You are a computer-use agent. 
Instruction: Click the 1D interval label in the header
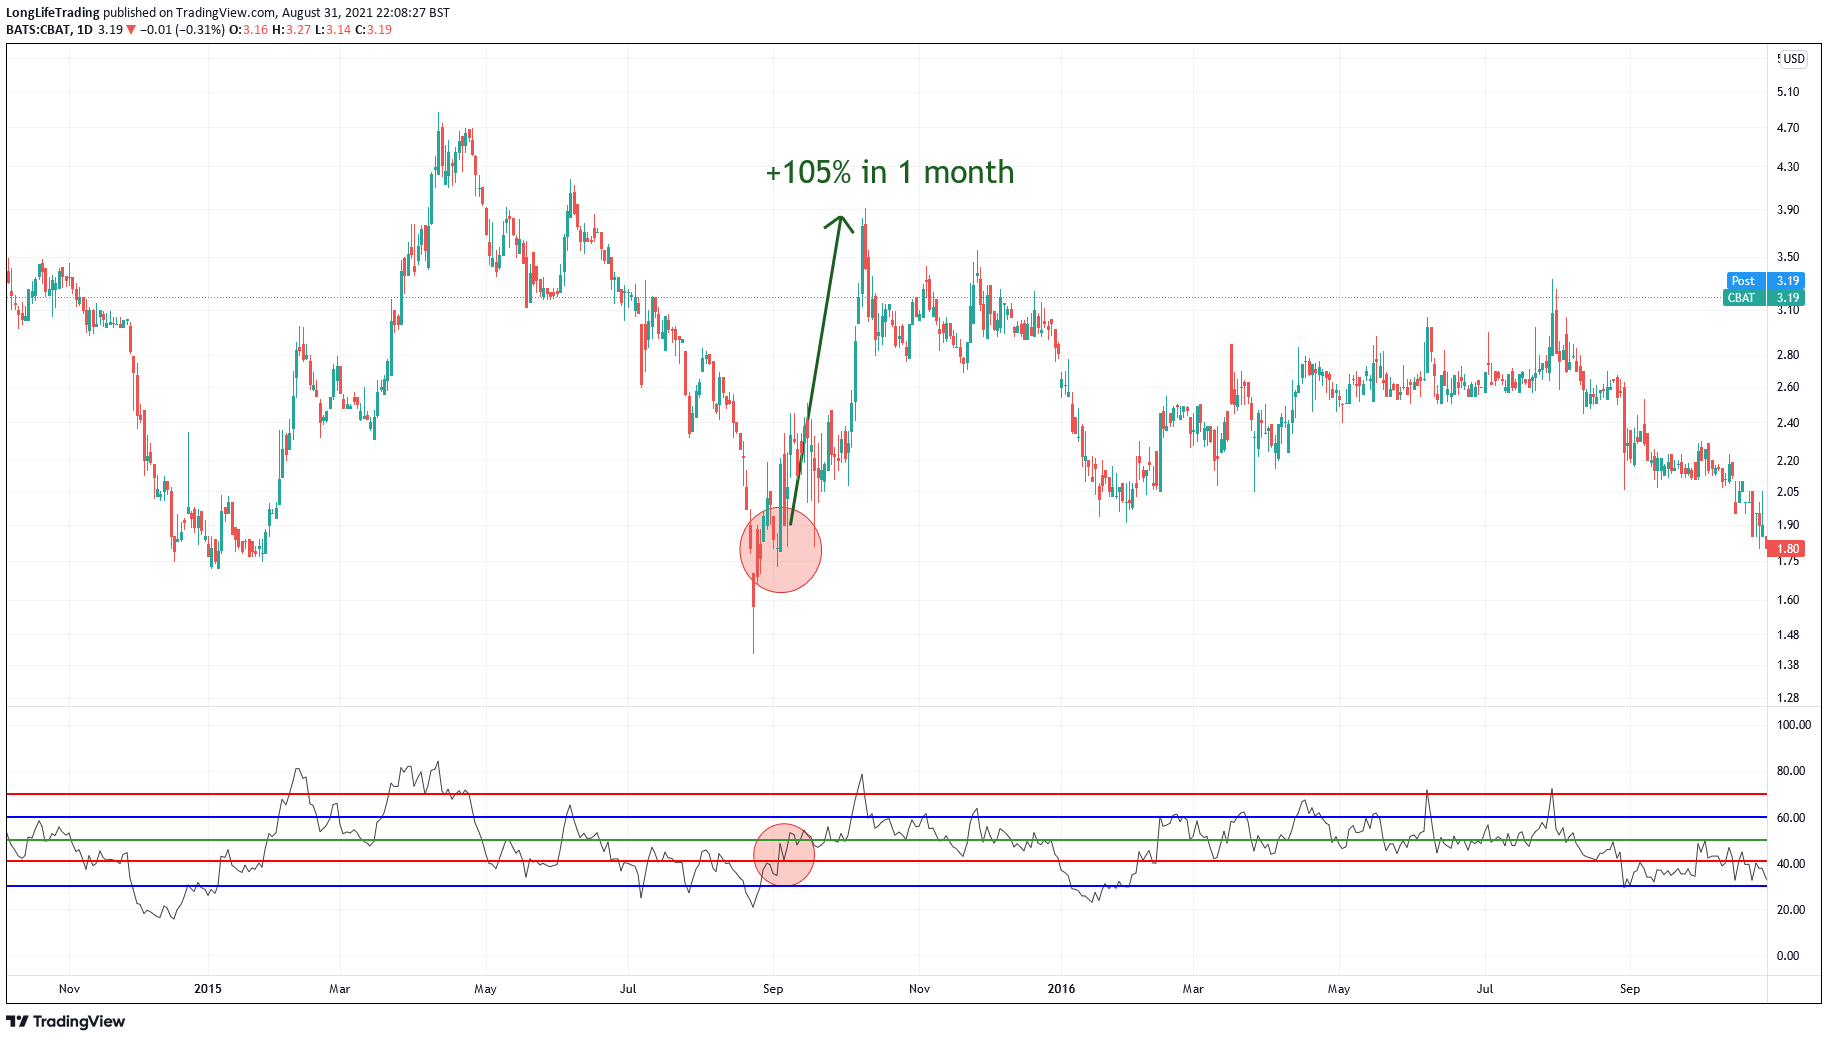pos(85,30)
